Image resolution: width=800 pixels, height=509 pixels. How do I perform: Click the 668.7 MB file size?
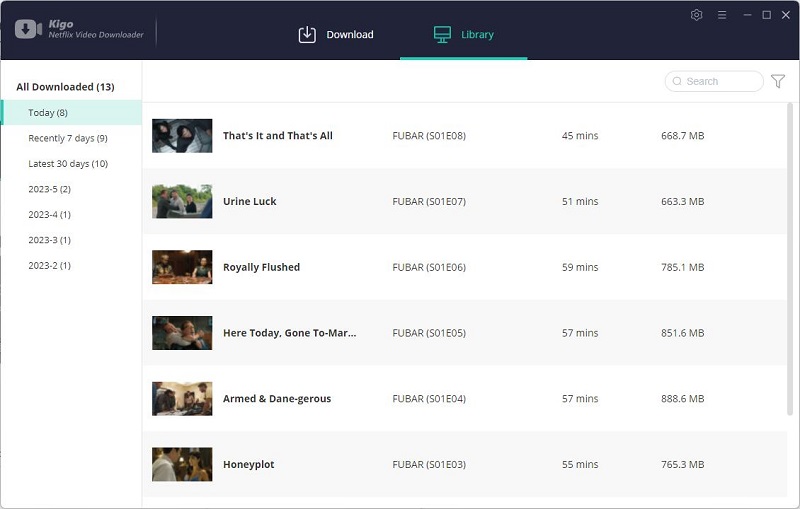tap(683, 136)
